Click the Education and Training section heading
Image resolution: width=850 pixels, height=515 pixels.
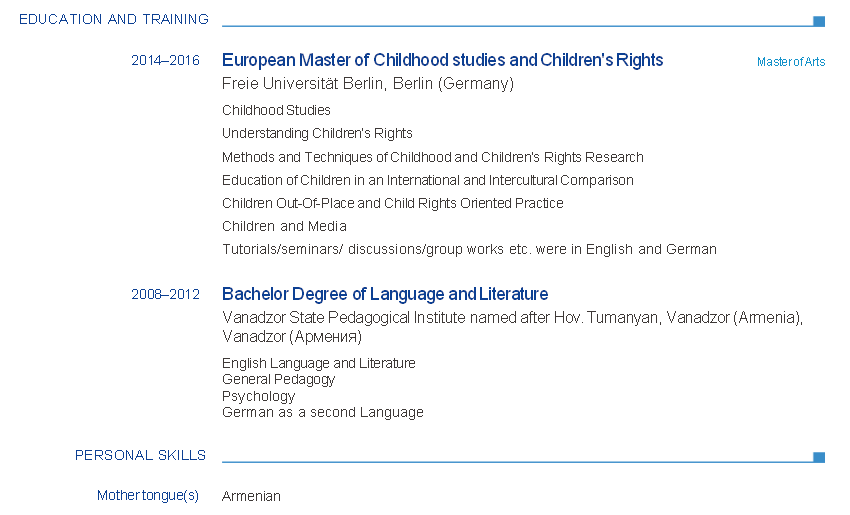(x=114, y=19)
